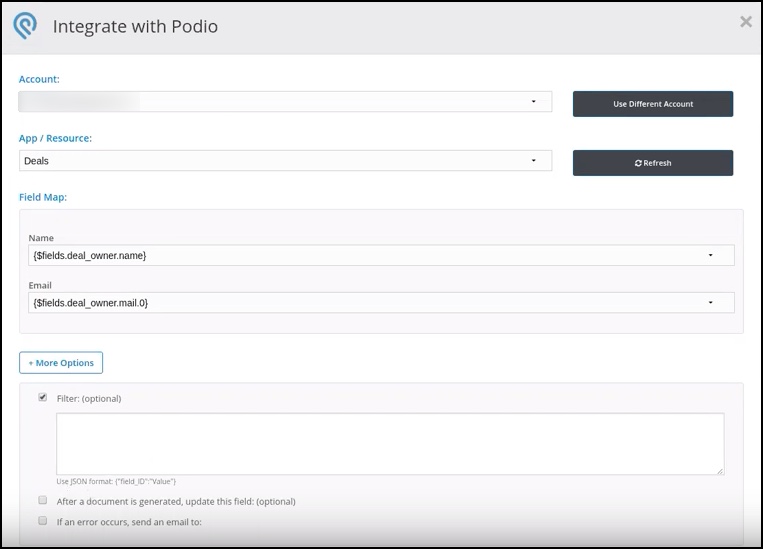Tick the send-email-on-error checkbox
Viewport: 763px width, 549px height.
pos(43,520)
